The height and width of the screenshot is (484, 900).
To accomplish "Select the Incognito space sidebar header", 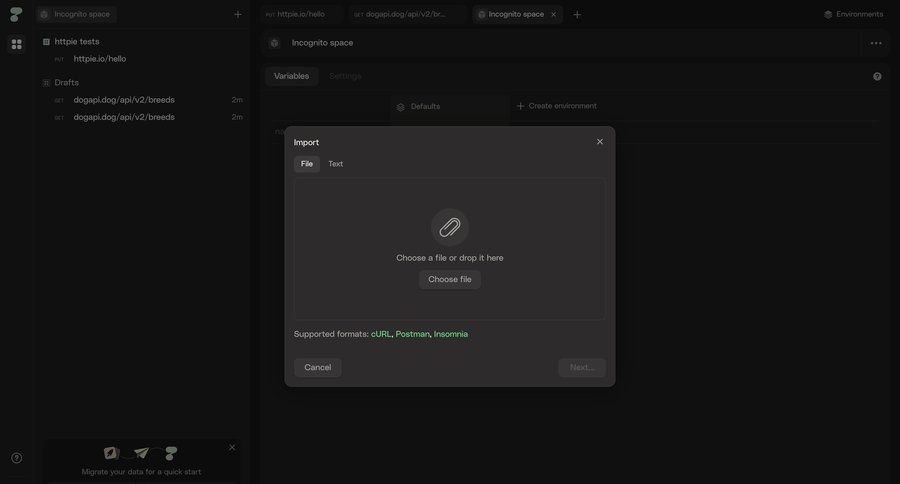I will click(x=76, y=14).
